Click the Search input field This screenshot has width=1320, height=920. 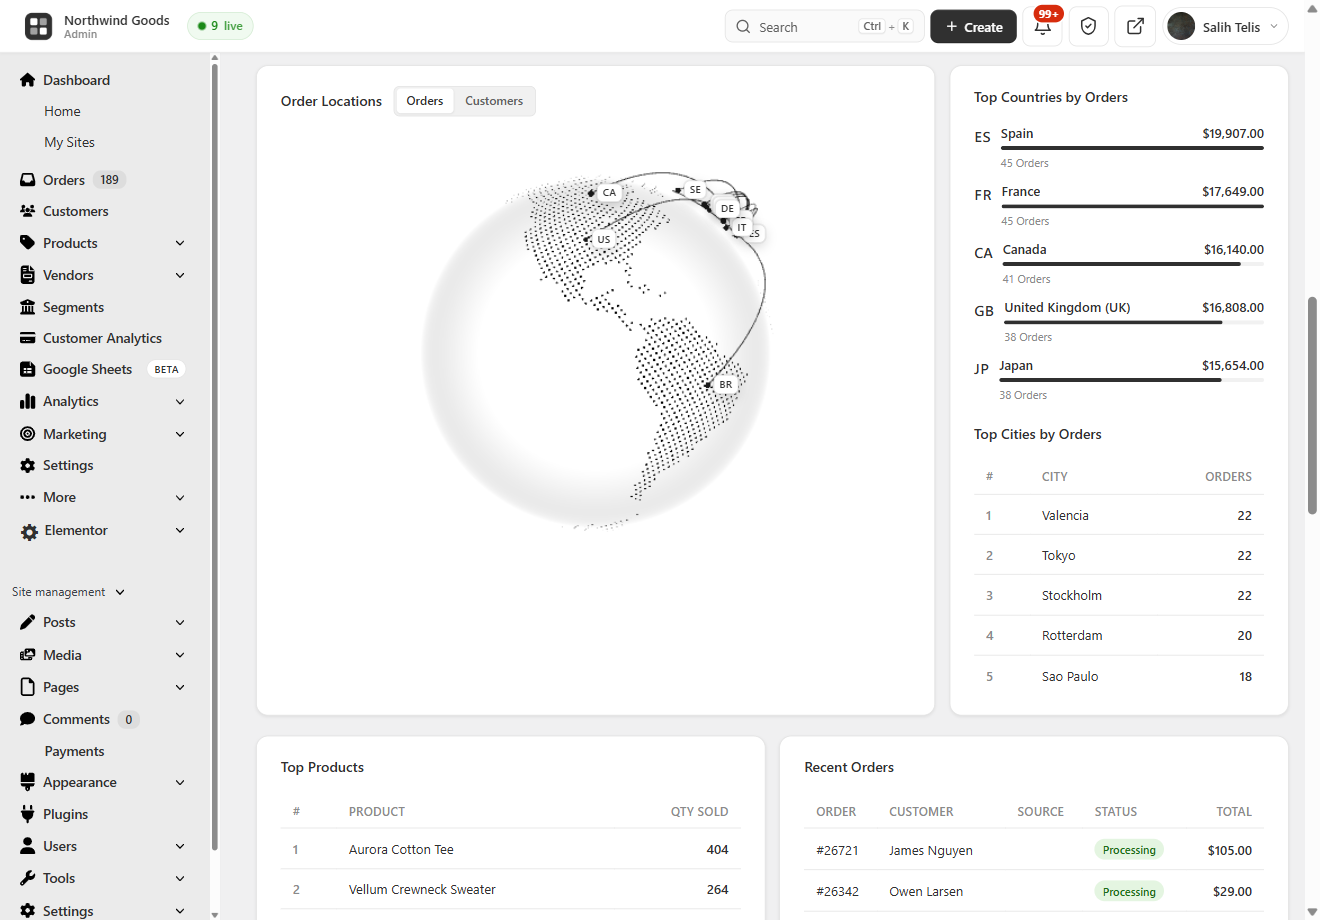[x=823, y=27]
